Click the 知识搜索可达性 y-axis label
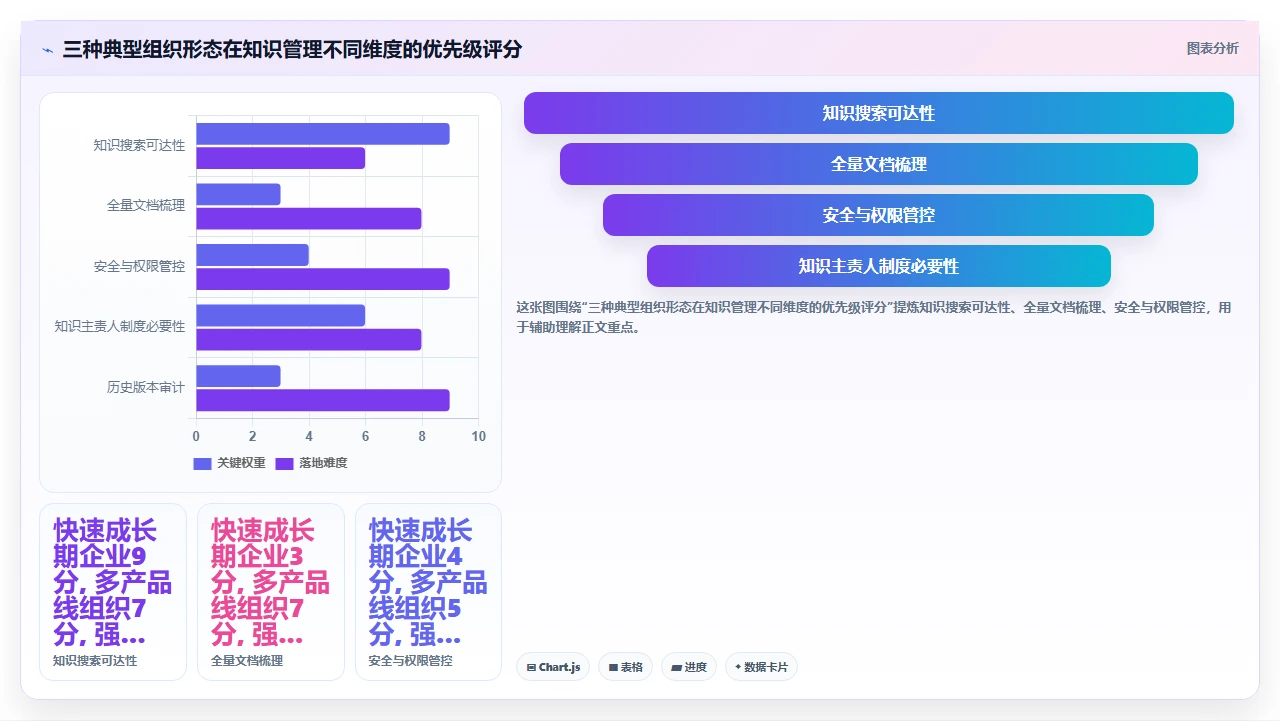This screenshot has height=721, width=1280. point(139,145)
